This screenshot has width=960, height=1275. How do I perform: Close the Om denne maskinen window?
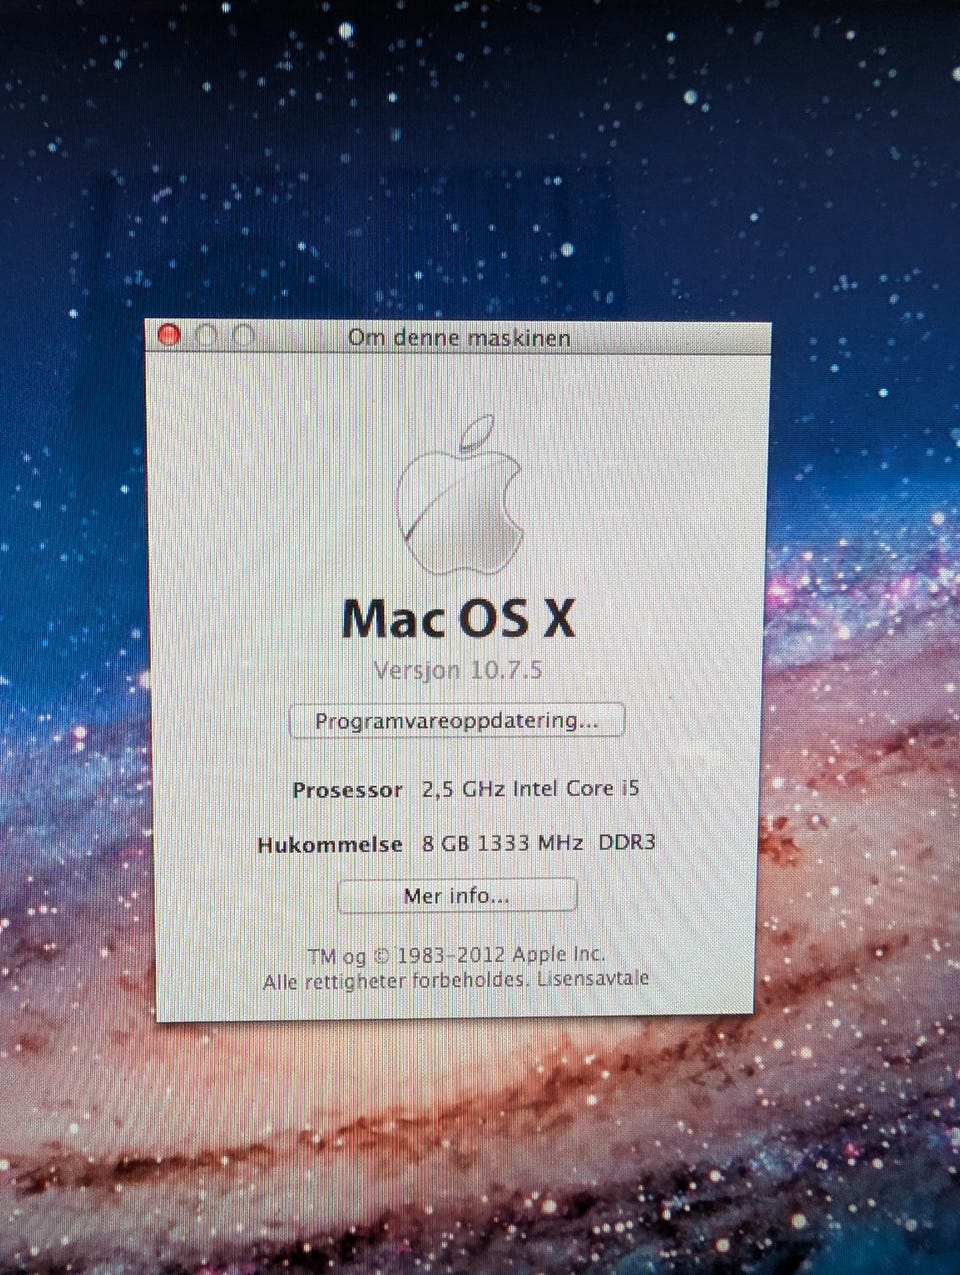pyautogui.click(x=169, y=336)
